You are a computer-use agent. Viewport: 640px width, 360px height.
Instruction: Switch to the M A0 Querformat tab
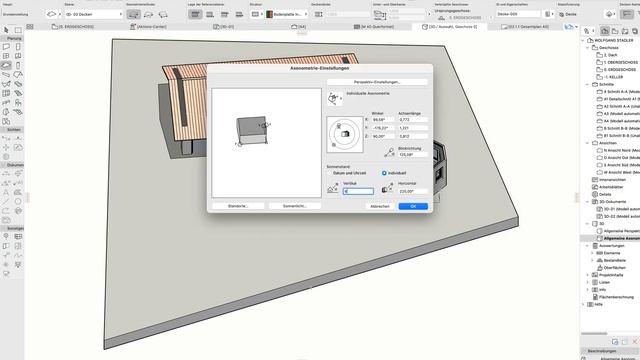[374, 27]
